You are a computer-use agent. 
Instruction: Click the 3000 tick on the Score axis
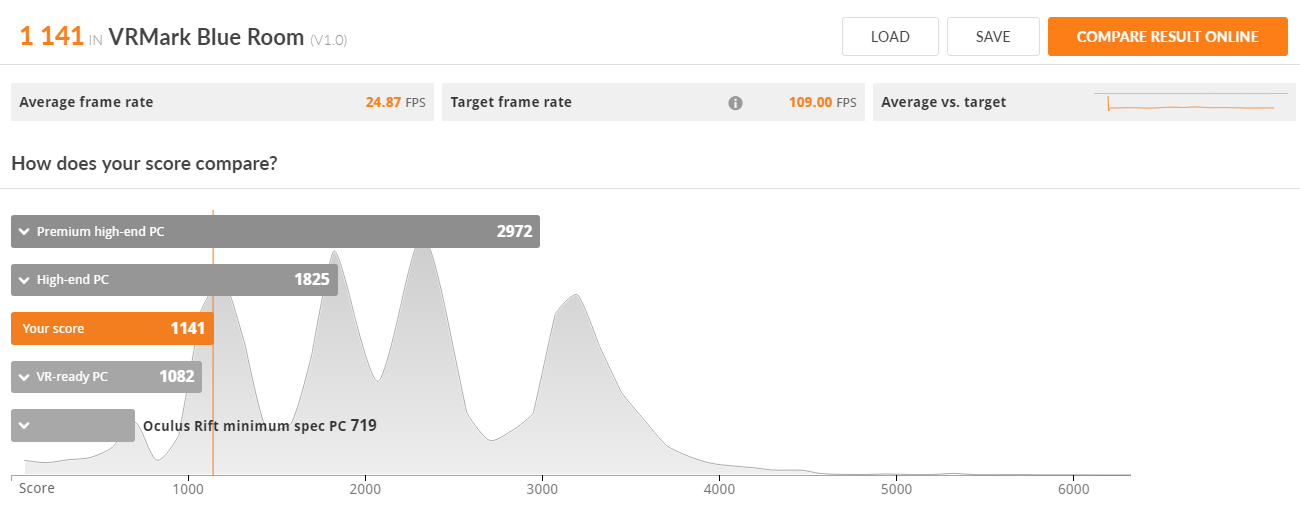tap(542, 489)
